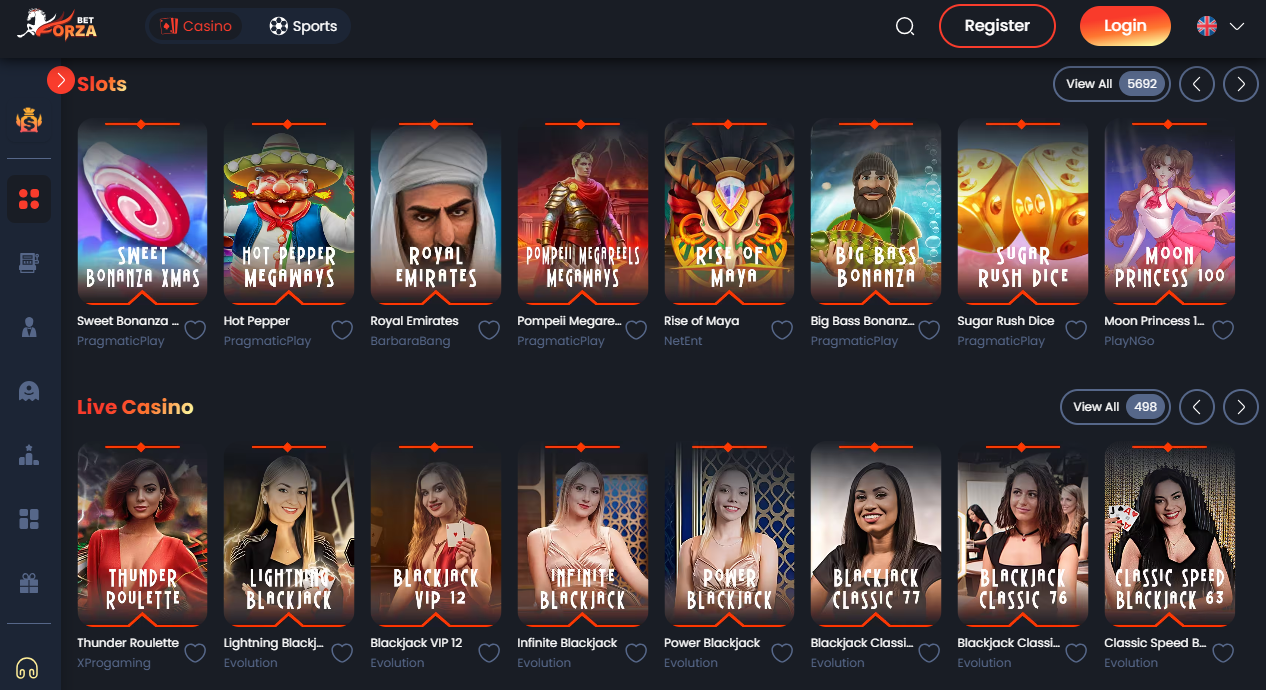Go to next Slots carousel page

coord(1241,84)
